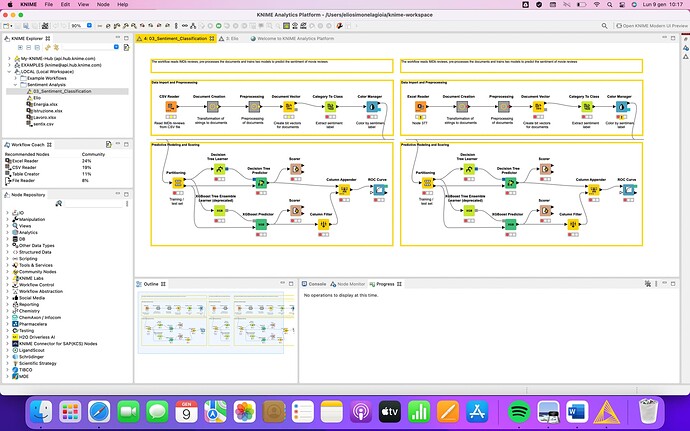Image resolution: width=690 pixels, height=431 pixels.
Task: Click Collapse All icon in KNIME Explorer
Action: click(29, 47)
